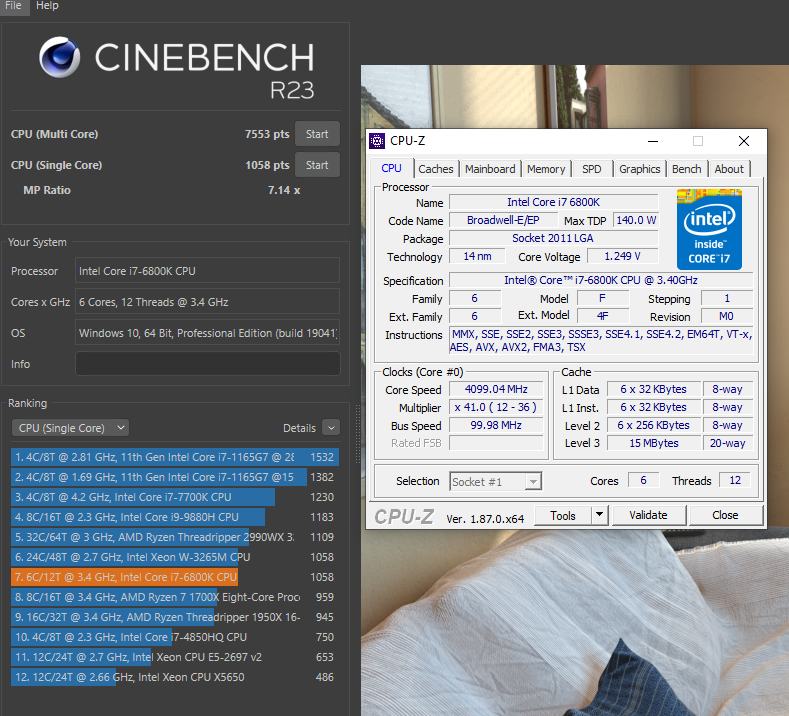
Task: Click the Bus Speed 99.98 MHz value
Action: click(x=496, y=425)
